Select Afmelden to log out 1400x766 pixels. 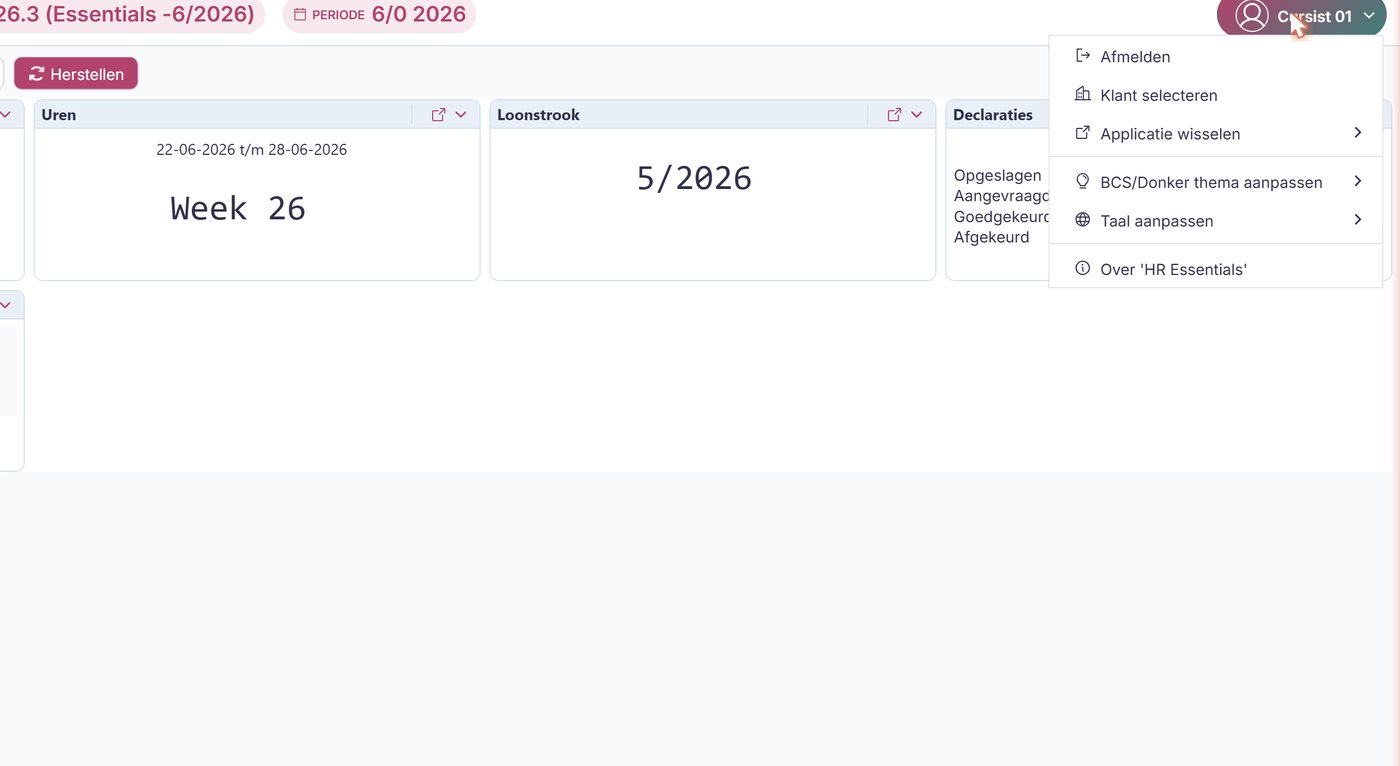(x=1215, y=57)
